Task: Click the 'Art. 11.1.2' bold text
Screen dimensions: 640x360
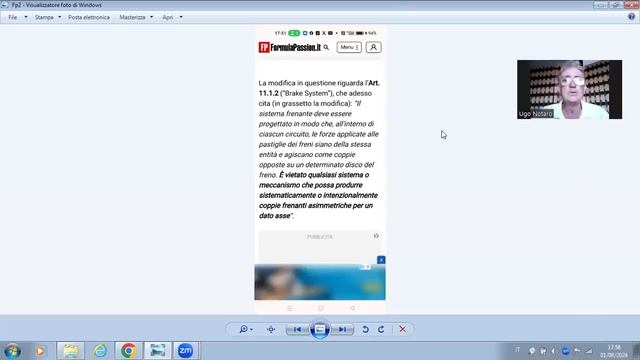Action: tap(319, 88)
